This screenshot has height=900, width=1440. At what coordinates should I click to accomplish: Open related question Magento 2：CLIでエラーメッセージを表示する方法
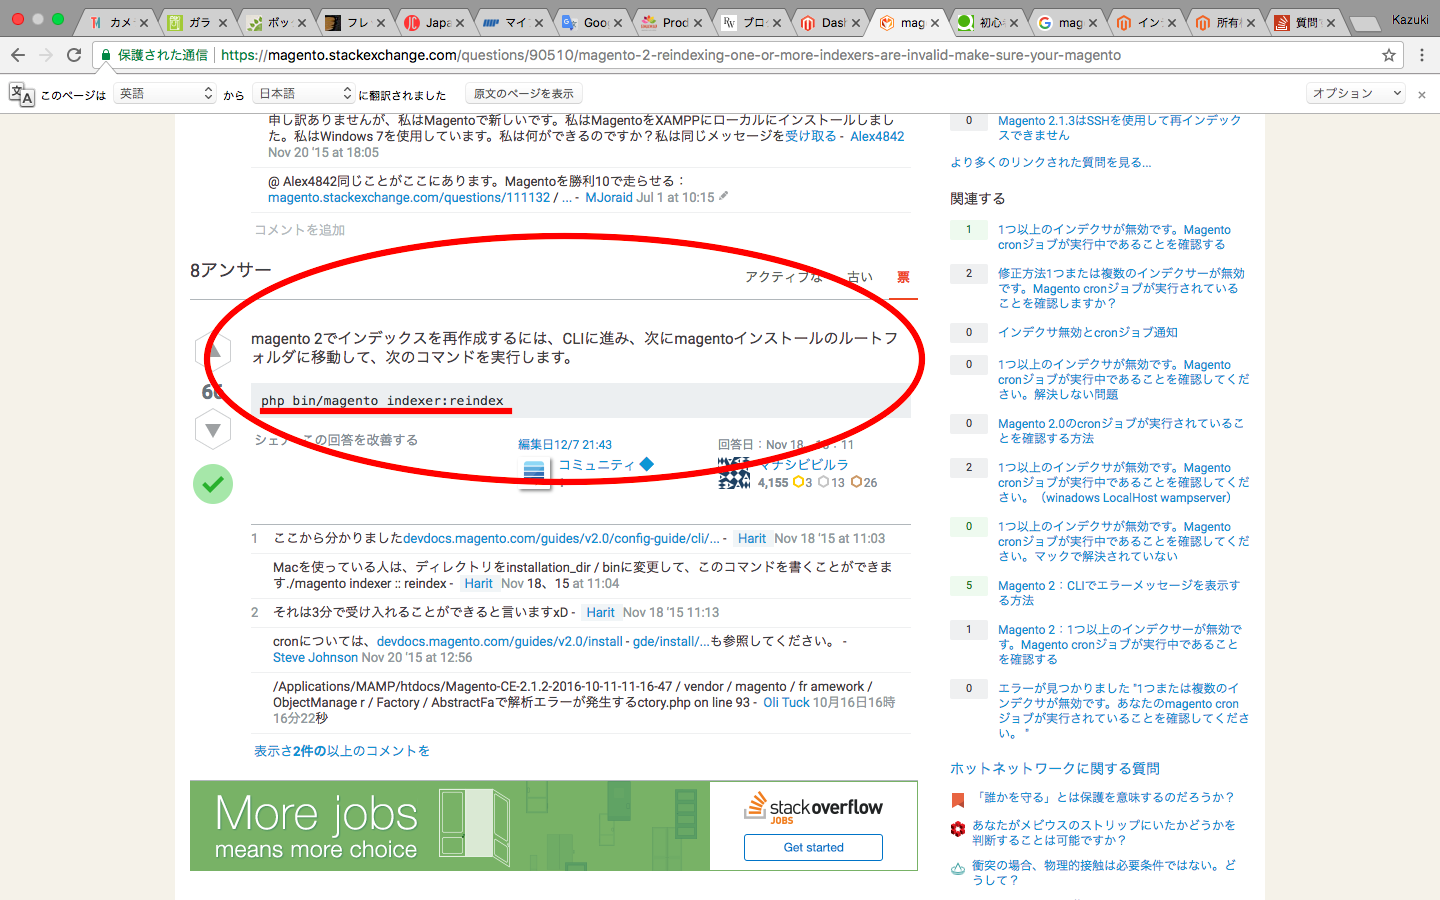(x=1119, y=593)
